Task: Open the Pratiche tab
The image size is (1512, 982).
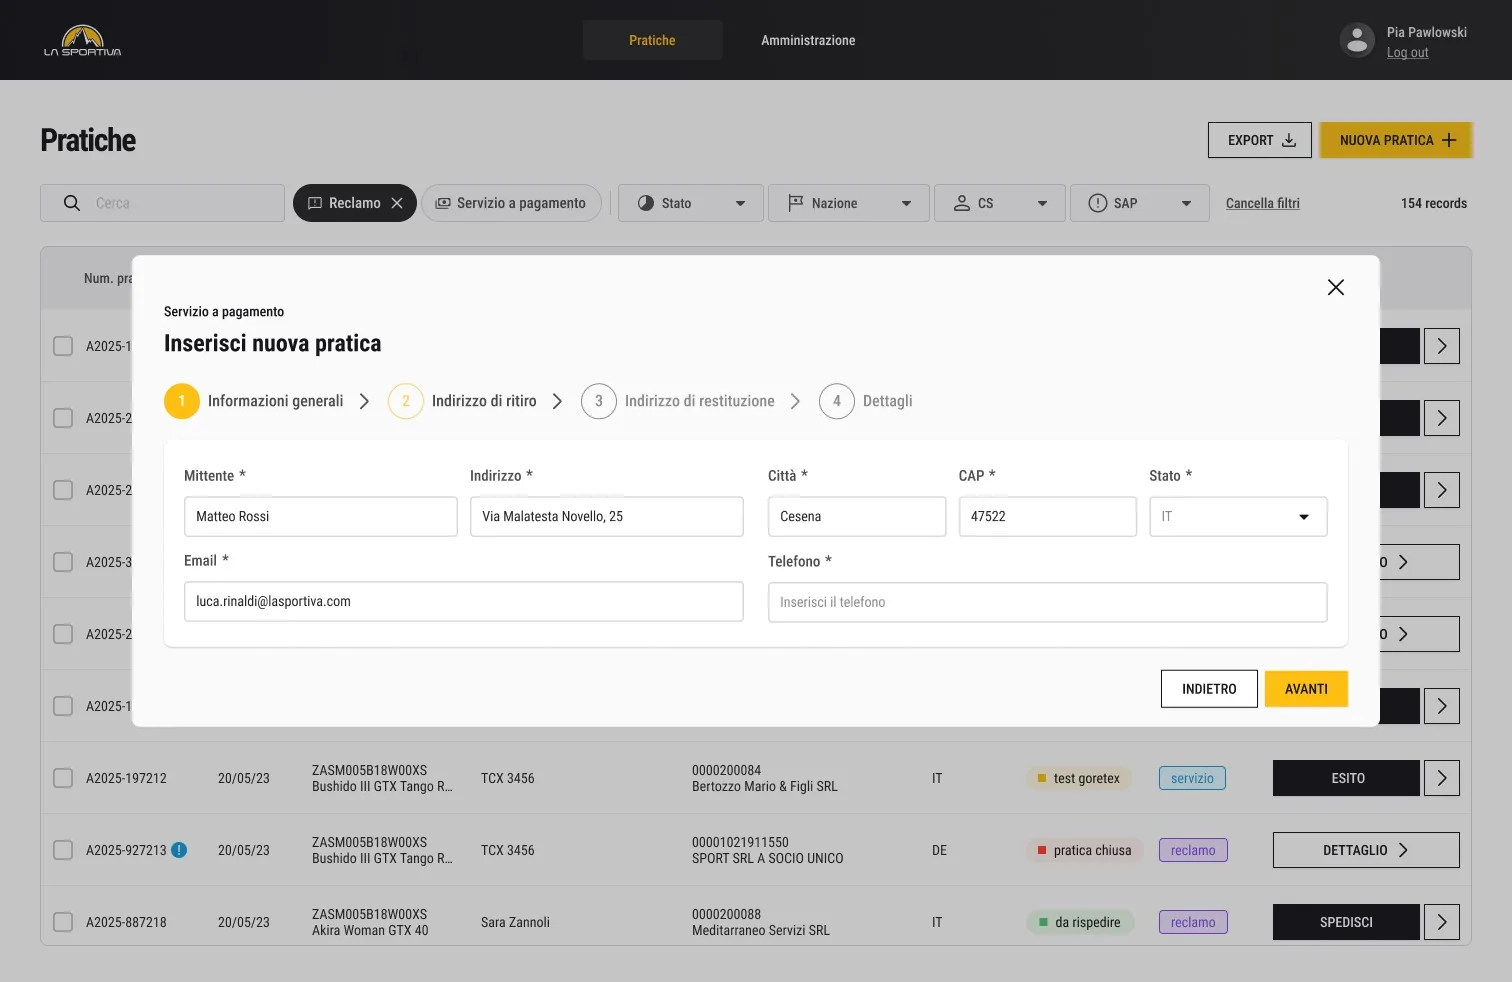Action: point(652,40)
